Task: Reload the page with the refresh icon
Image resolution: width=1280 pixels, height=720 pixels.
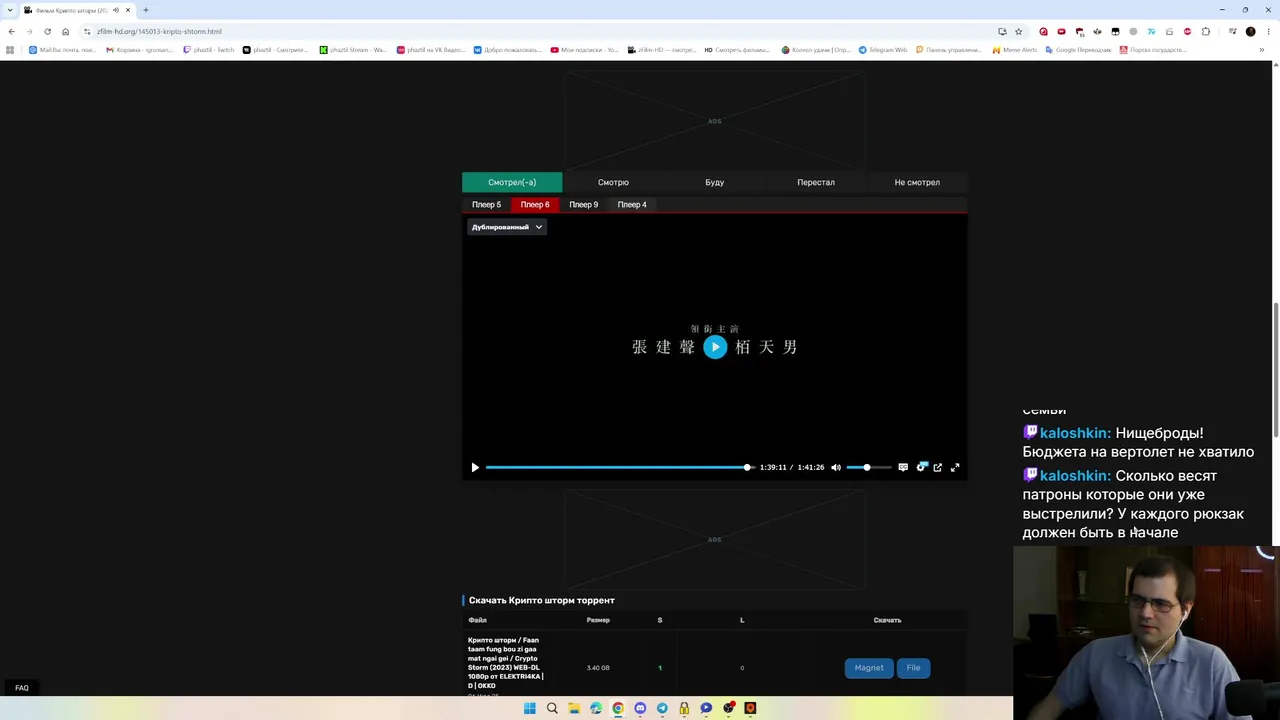Action: pos(47,31)
